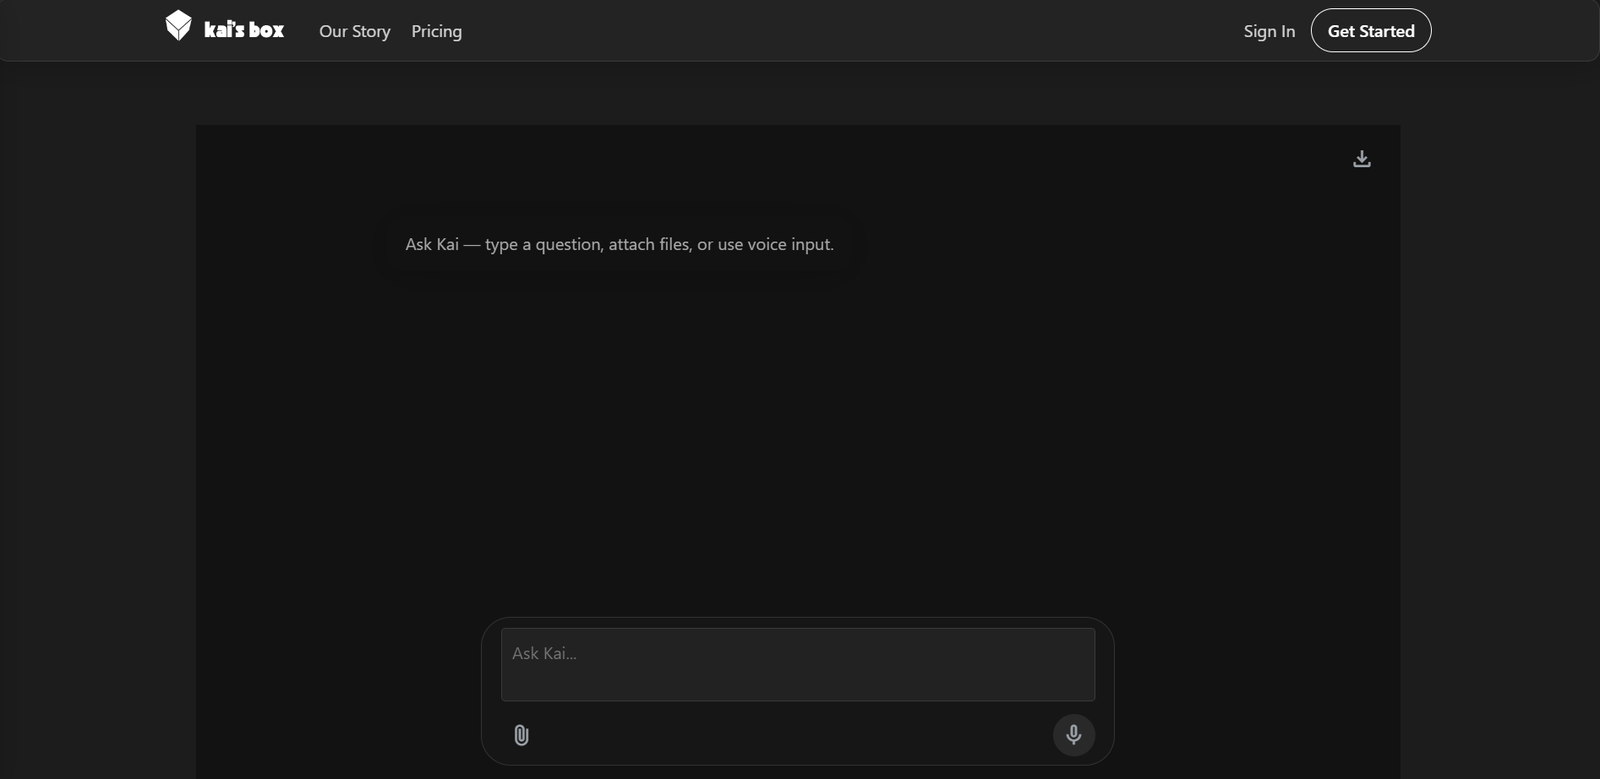
Task: Click the Ask Kai welcome message bubble
Action: click(619, 244)
